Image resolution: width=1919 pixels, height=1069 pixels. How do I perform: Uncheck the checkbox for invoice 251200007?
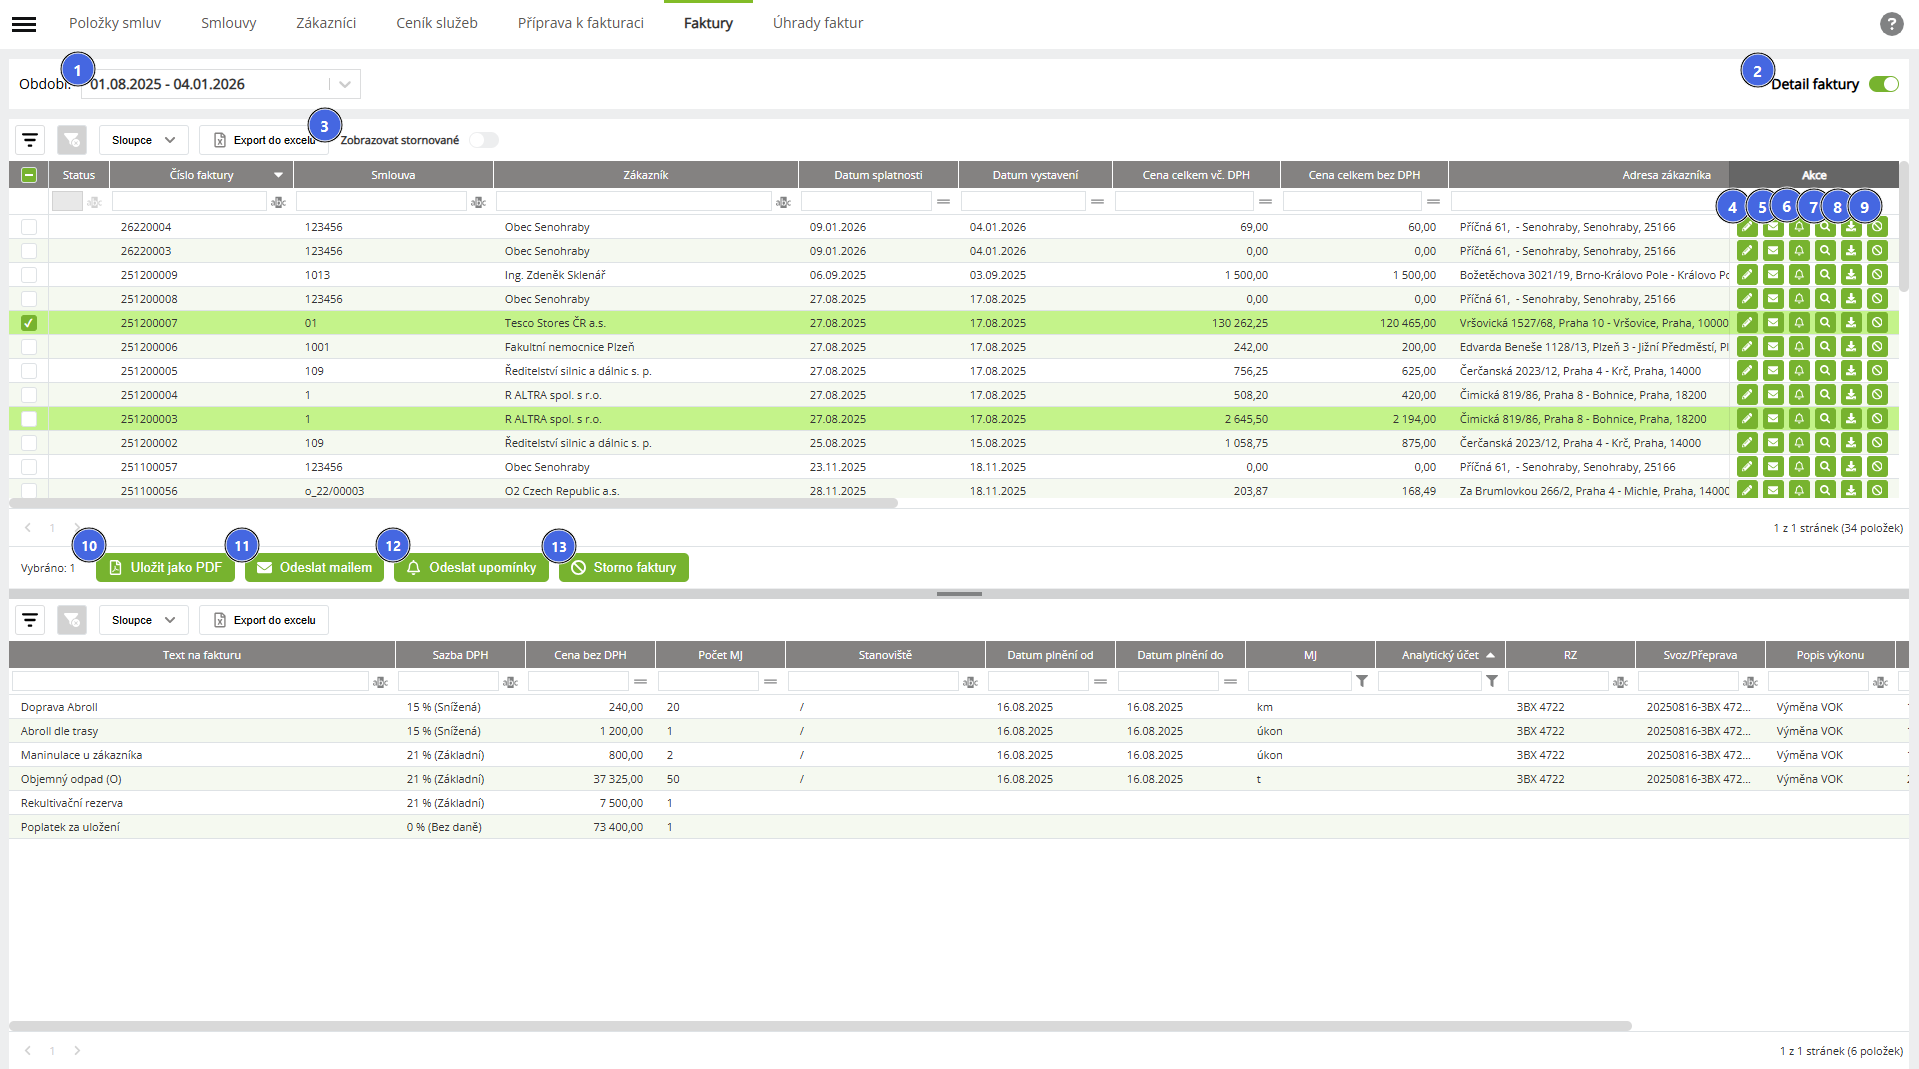(29, 323)
